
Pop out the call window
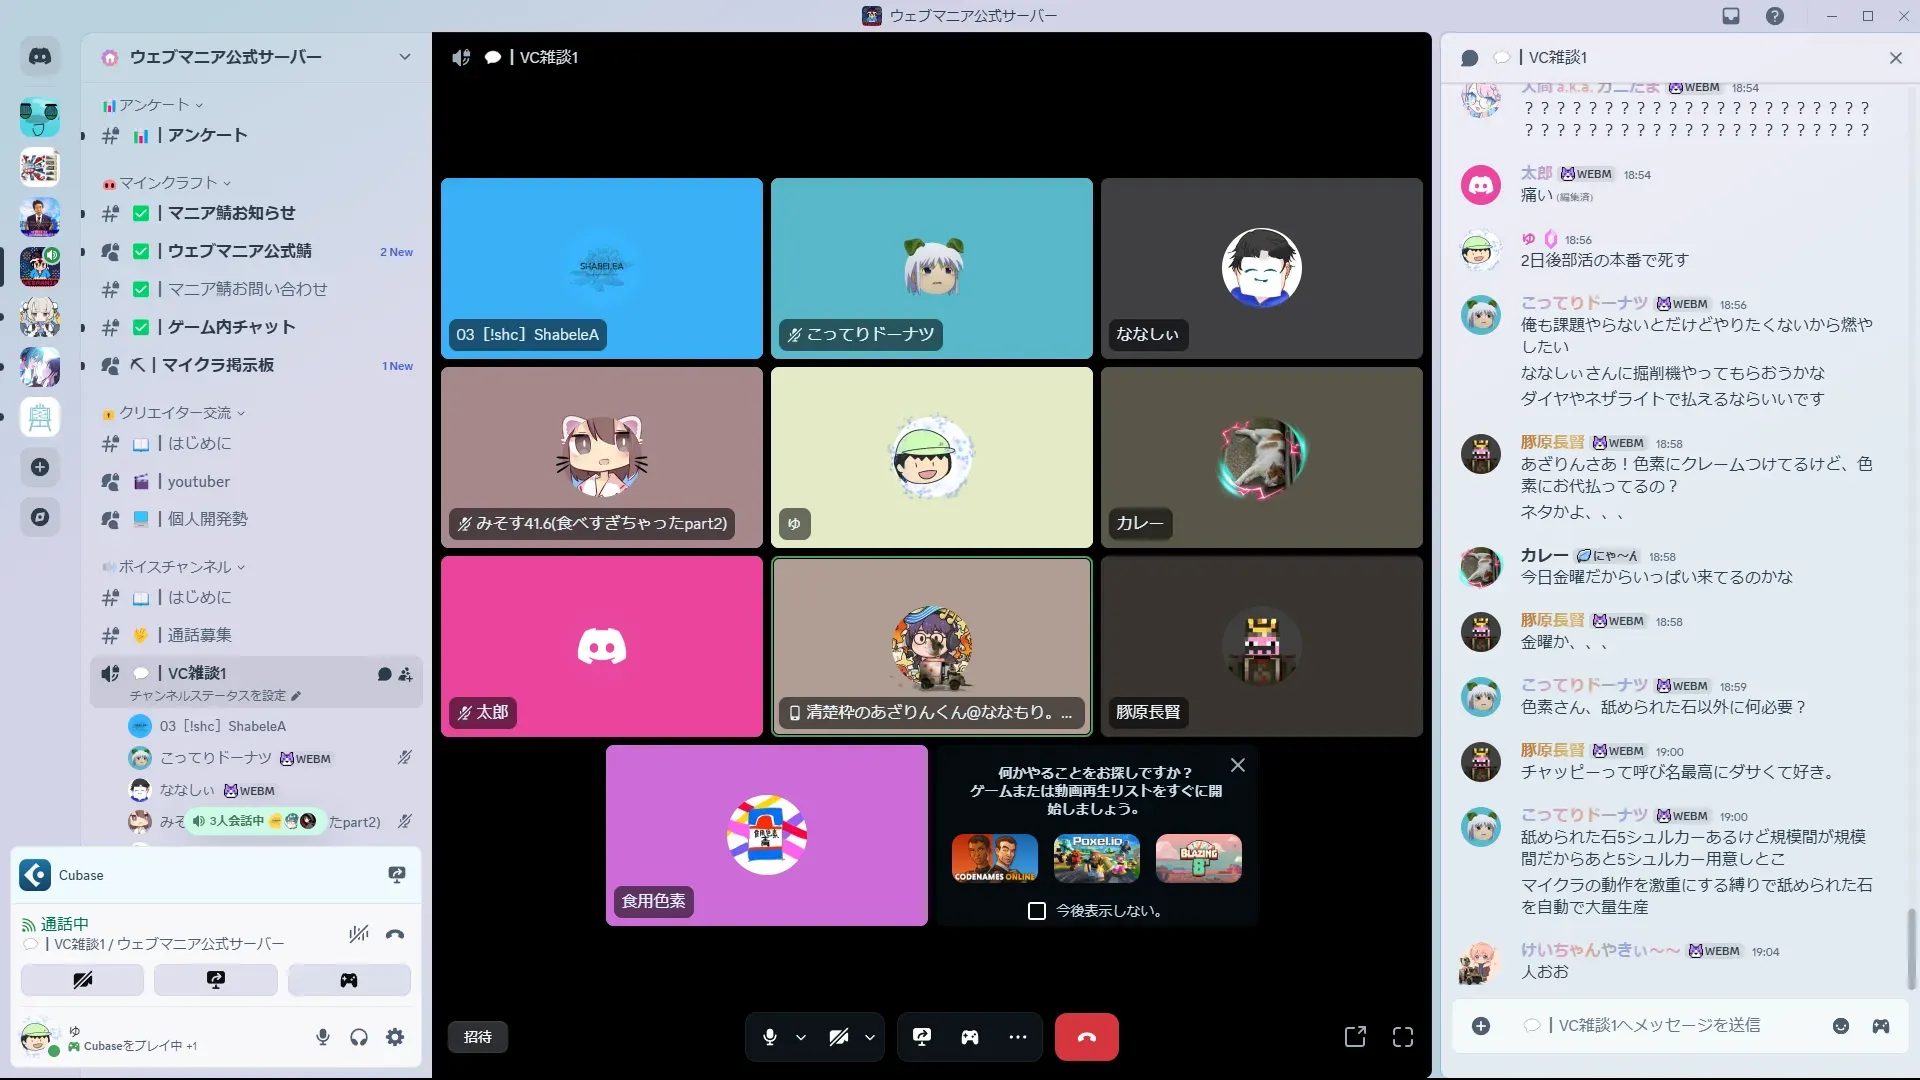click(1355, 1037)
